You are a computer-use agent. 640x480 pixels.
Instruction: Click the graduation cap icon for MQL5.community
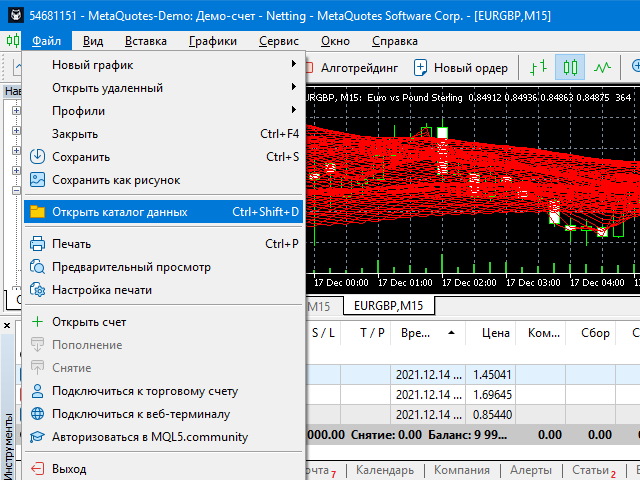(x=37, y=437)
